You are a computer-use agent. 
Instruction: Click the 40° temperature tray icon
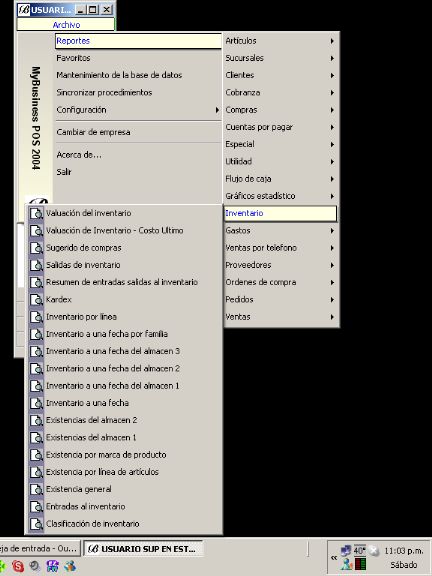tap(359, 550)
